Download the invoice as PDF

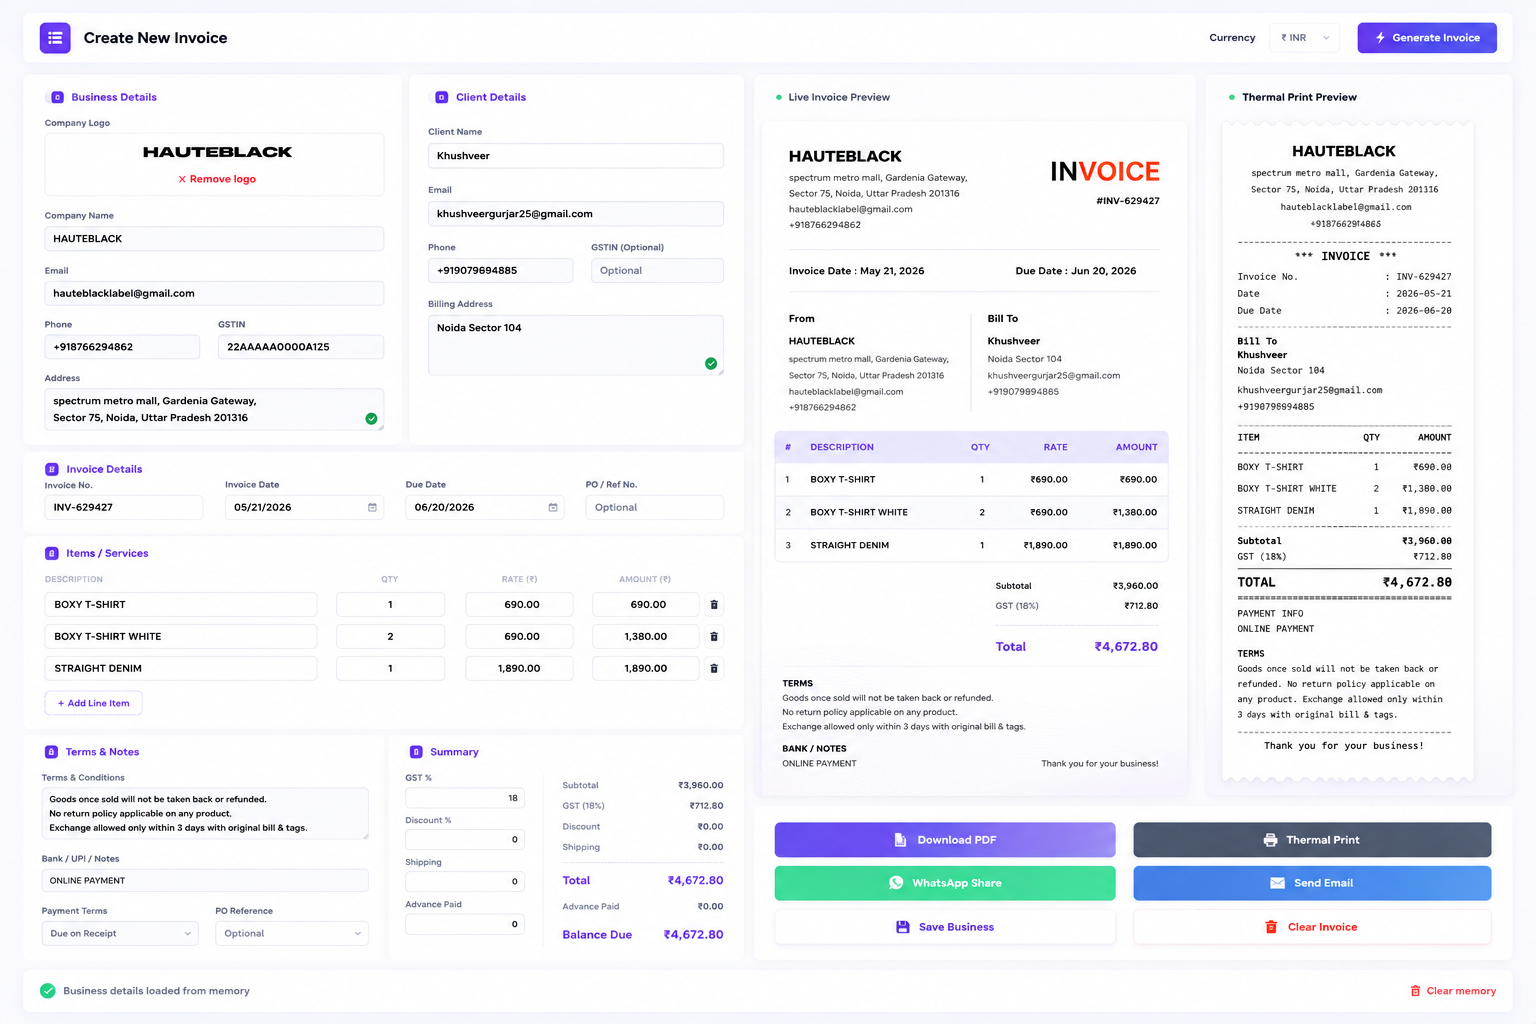(x=945, y=840)
